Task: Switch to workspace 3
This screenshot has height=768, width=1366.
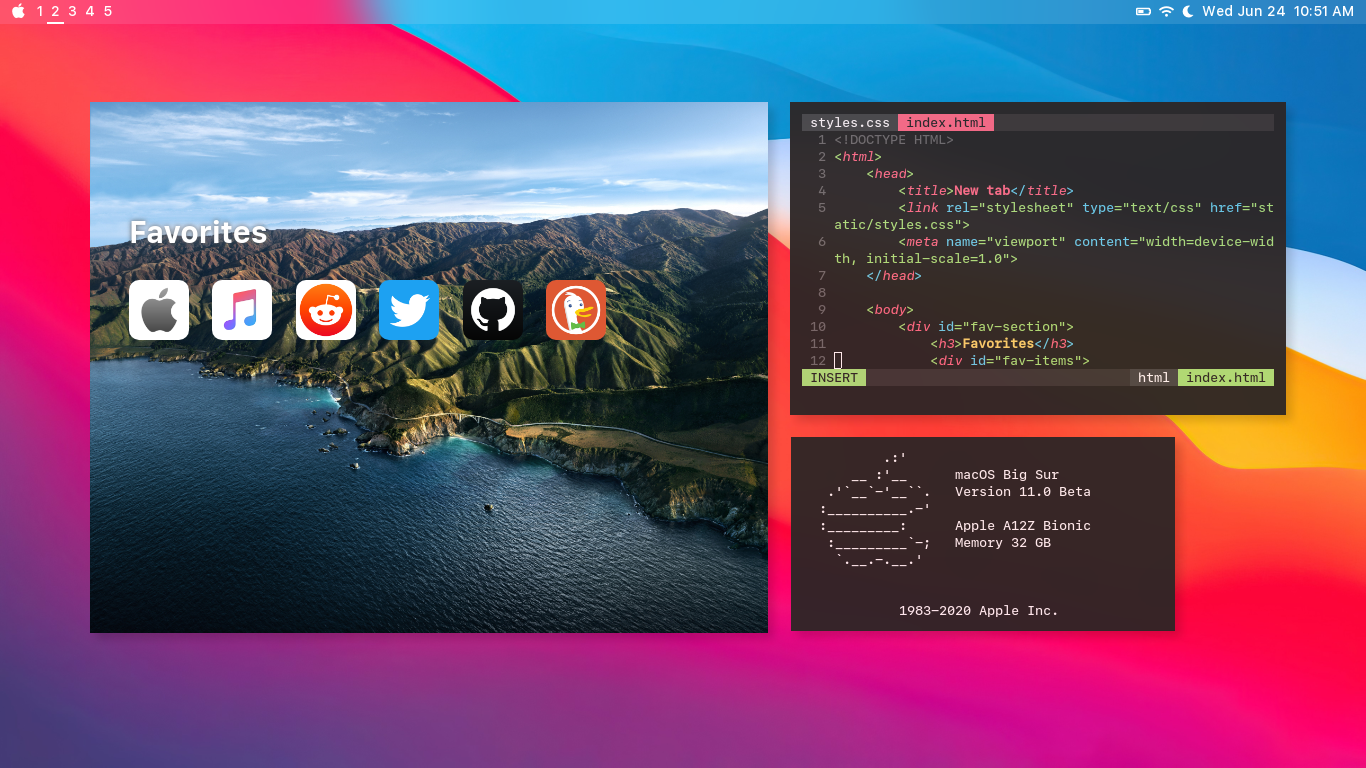Action: (x=72, y=11)
